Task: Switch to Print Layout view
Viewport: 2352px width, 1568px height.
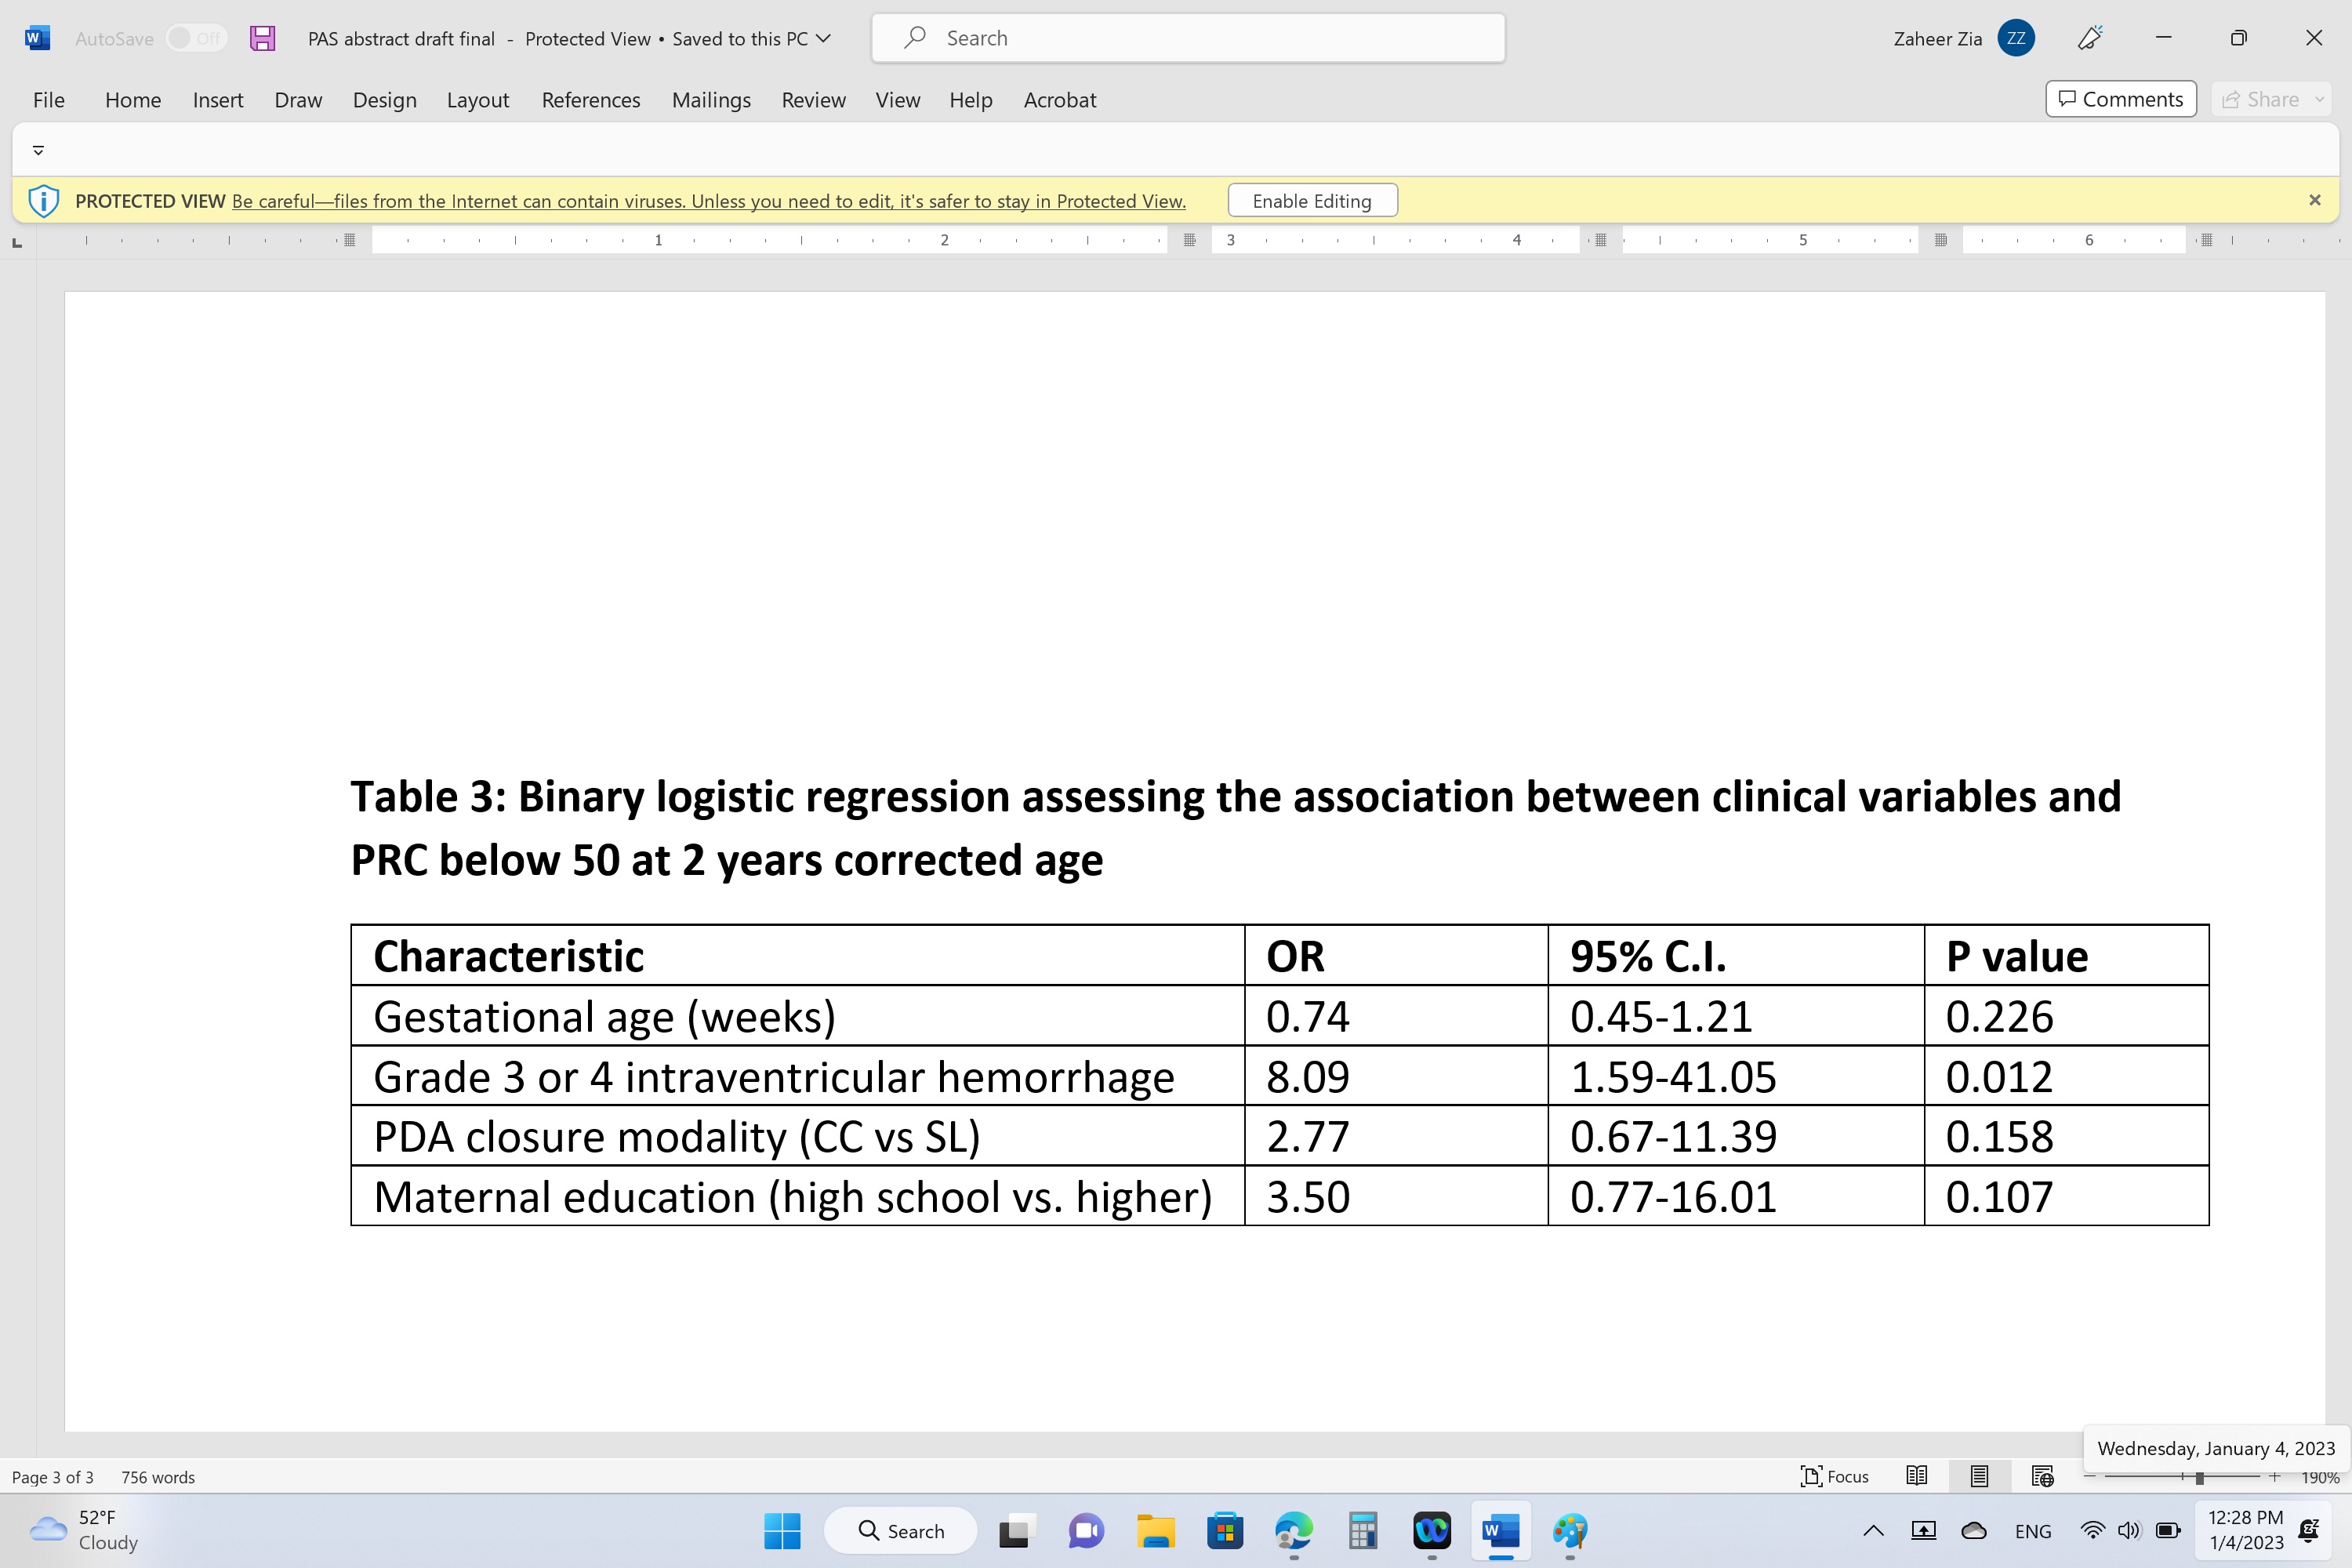Action: point(1978,1476)
